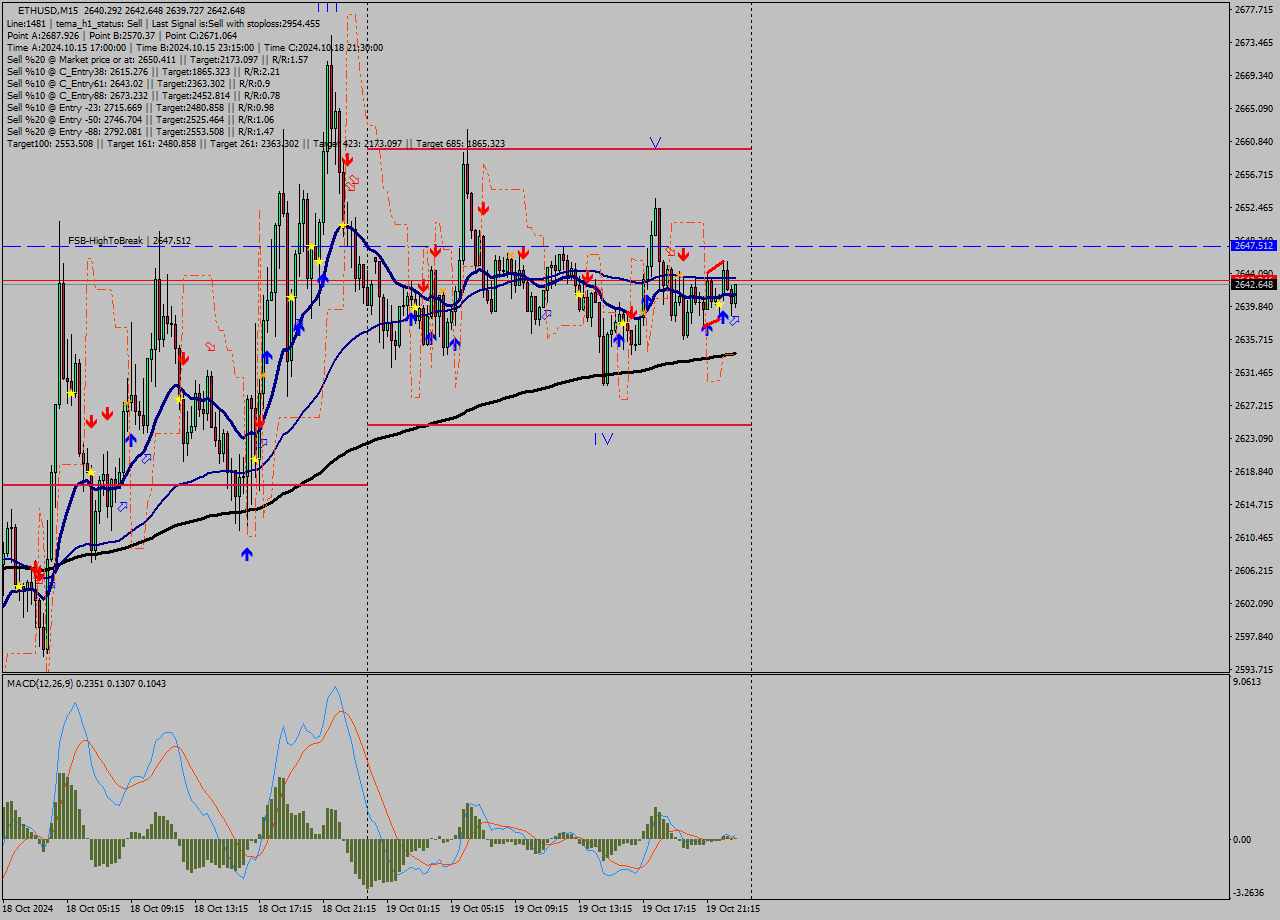1280x920 pixels.
Task: Click the 'Time A:2024.10.15 17:00:00' line
Action: (194, 47)
